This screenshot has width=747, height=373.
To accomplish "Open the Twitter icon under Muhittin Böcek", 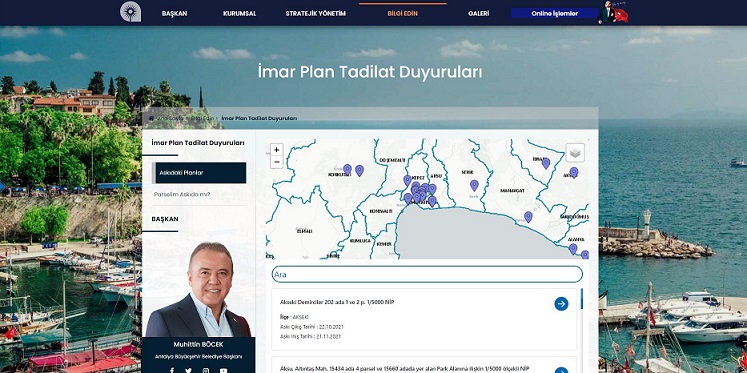I will pos(189,370).
